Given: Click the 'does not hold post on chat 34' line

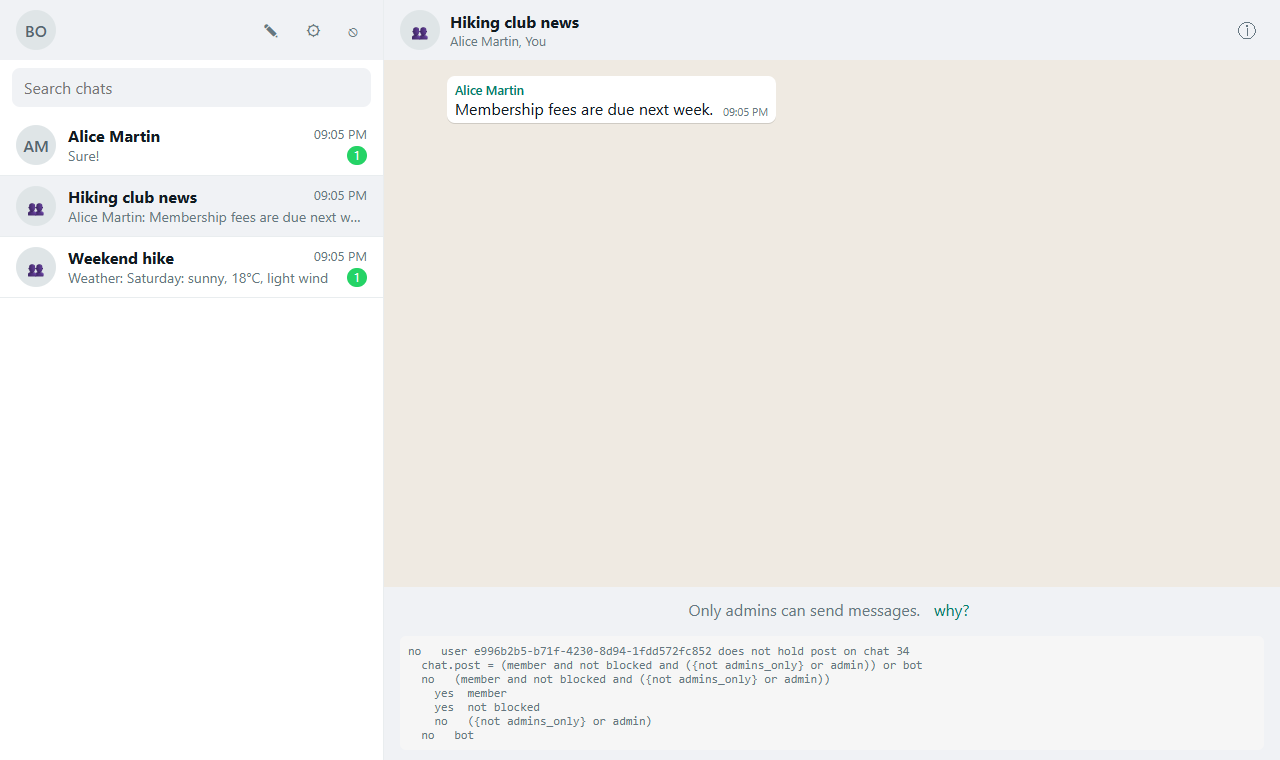Looking at the screenshot, I should point(659,651).
